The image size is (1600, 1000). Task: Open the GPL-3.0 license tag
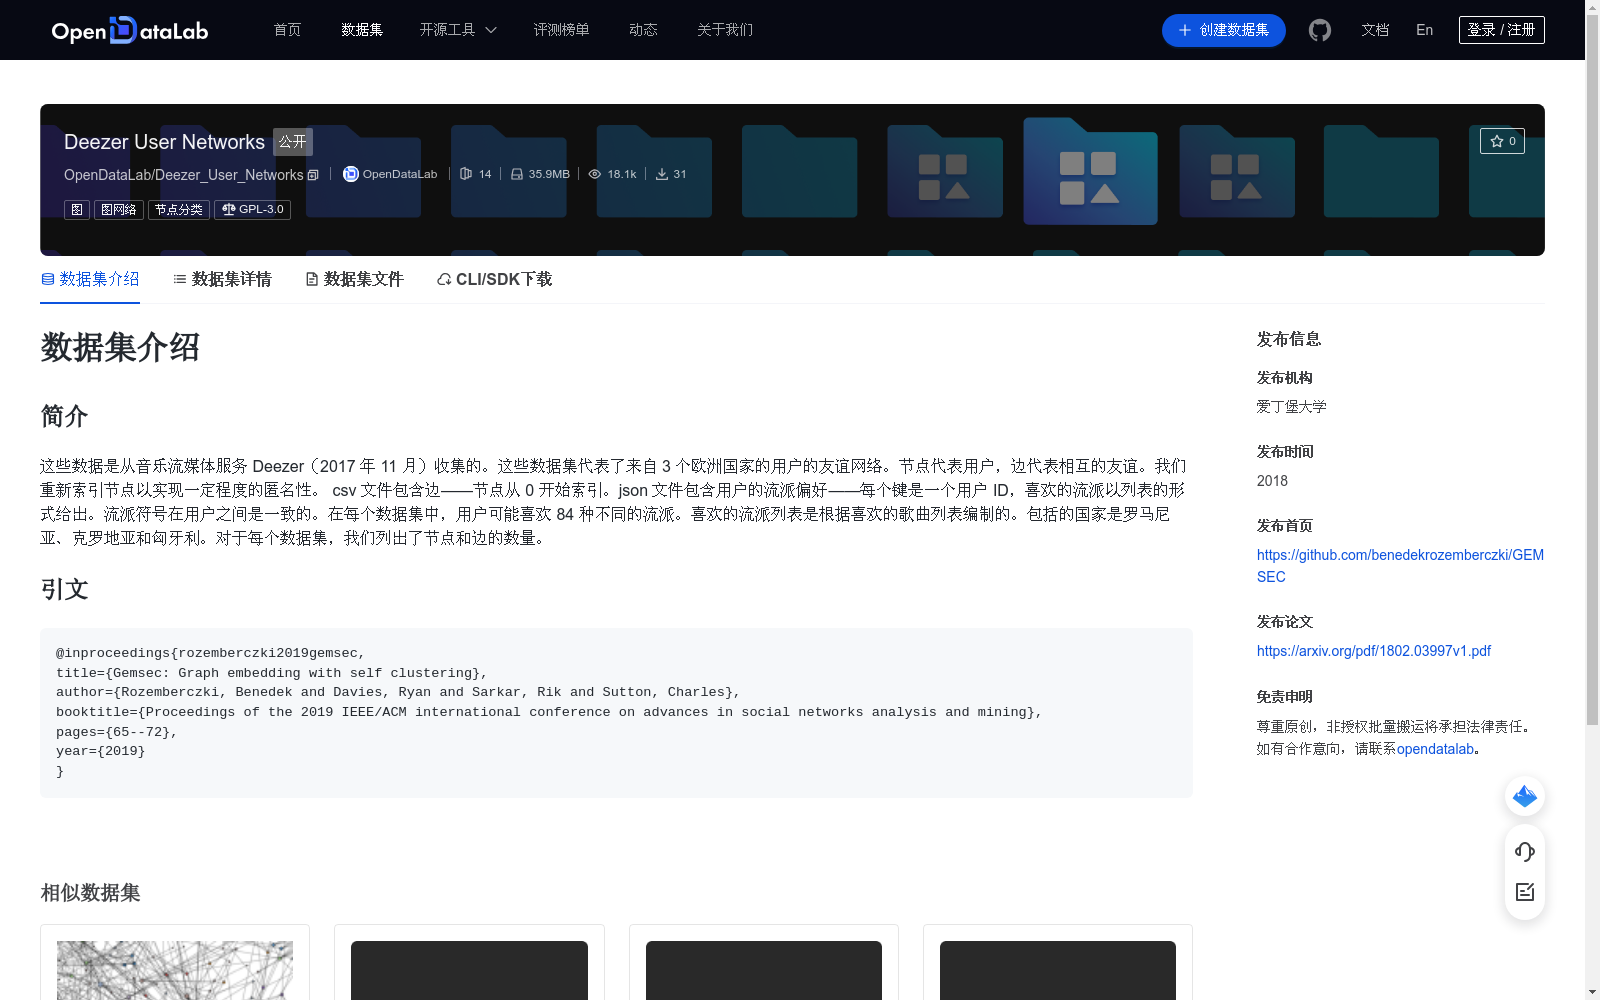coord(252,210)
